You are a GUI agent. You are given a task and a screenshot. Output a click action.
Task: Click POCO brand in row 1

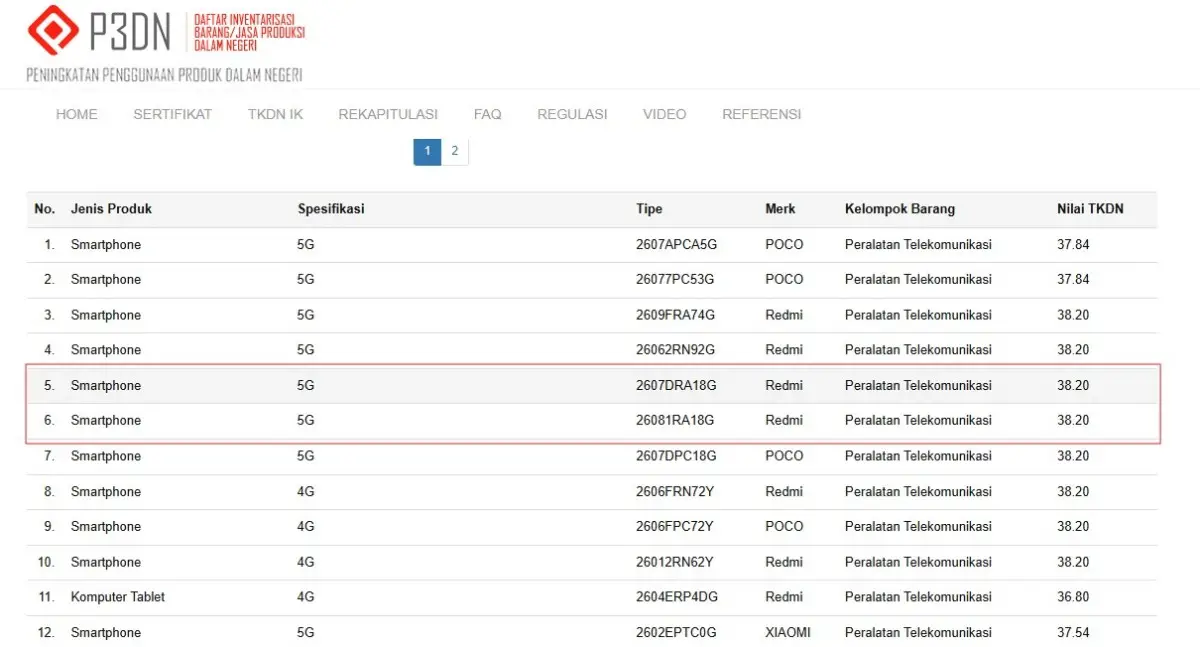[784, 245]
